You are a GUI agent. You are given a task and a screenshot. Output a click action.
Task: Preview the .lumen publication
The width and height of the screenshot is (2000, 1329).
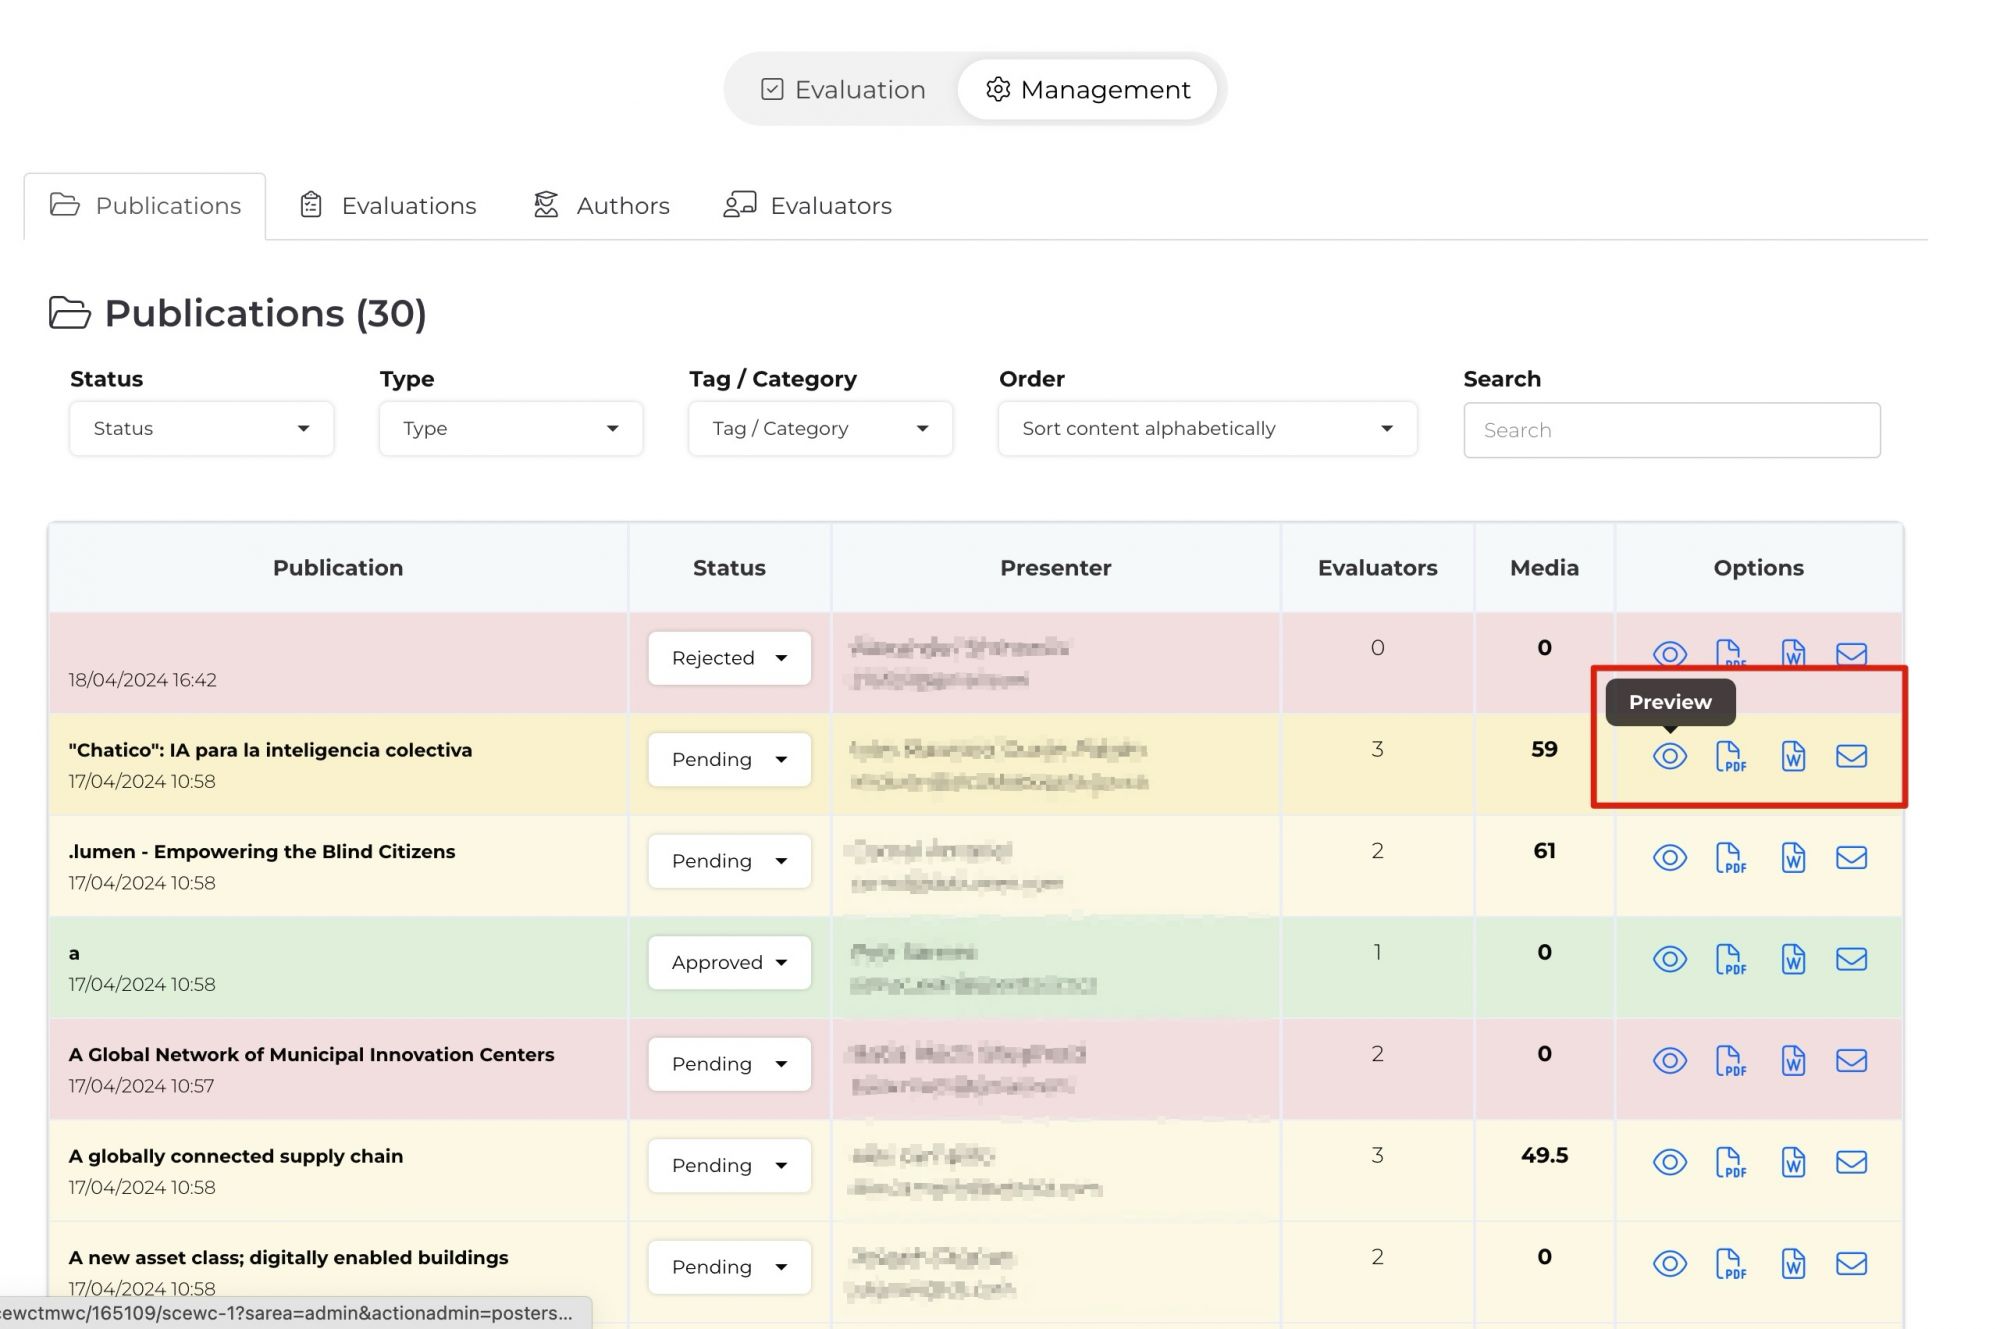(1669, 858)
